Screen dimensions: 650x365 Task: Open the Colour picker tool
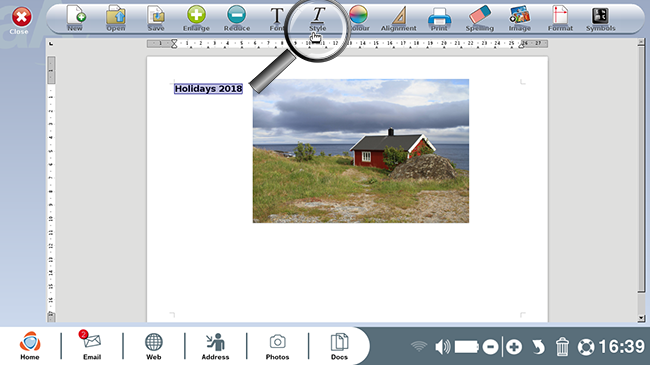coord(359,19)
